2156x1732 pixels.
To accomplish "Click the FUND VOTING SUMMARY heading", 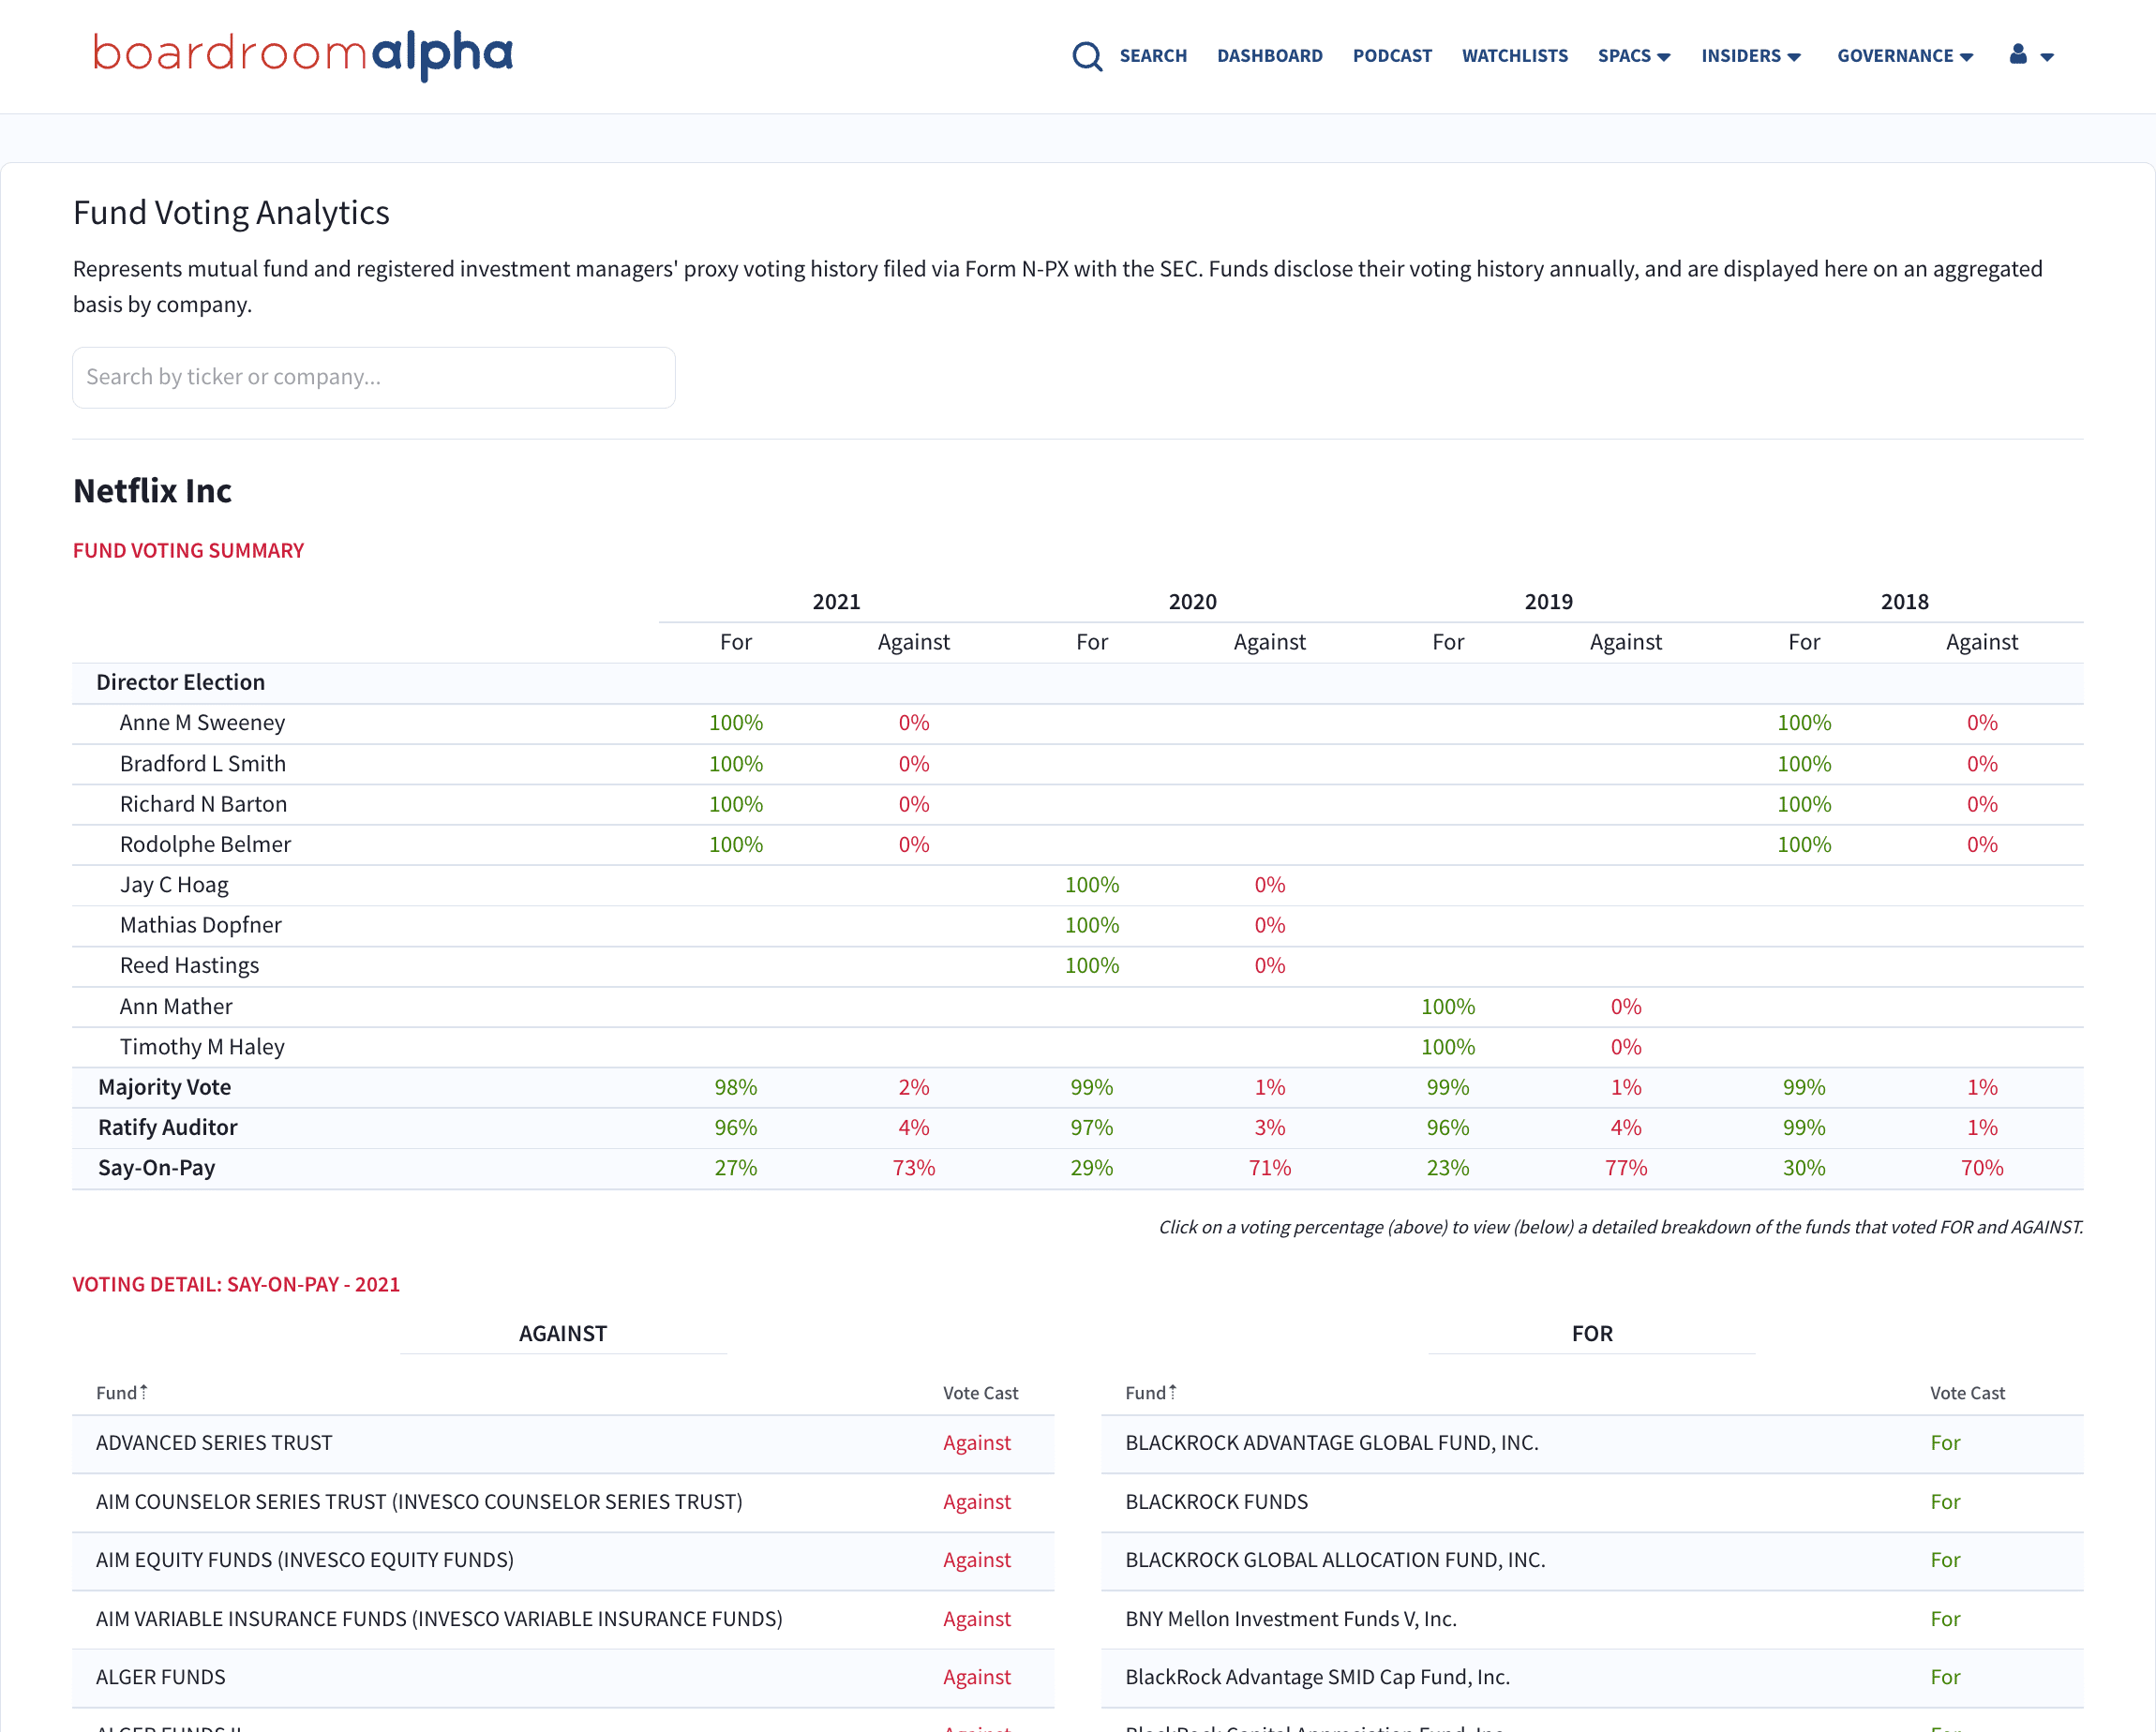I will point(188,550).
